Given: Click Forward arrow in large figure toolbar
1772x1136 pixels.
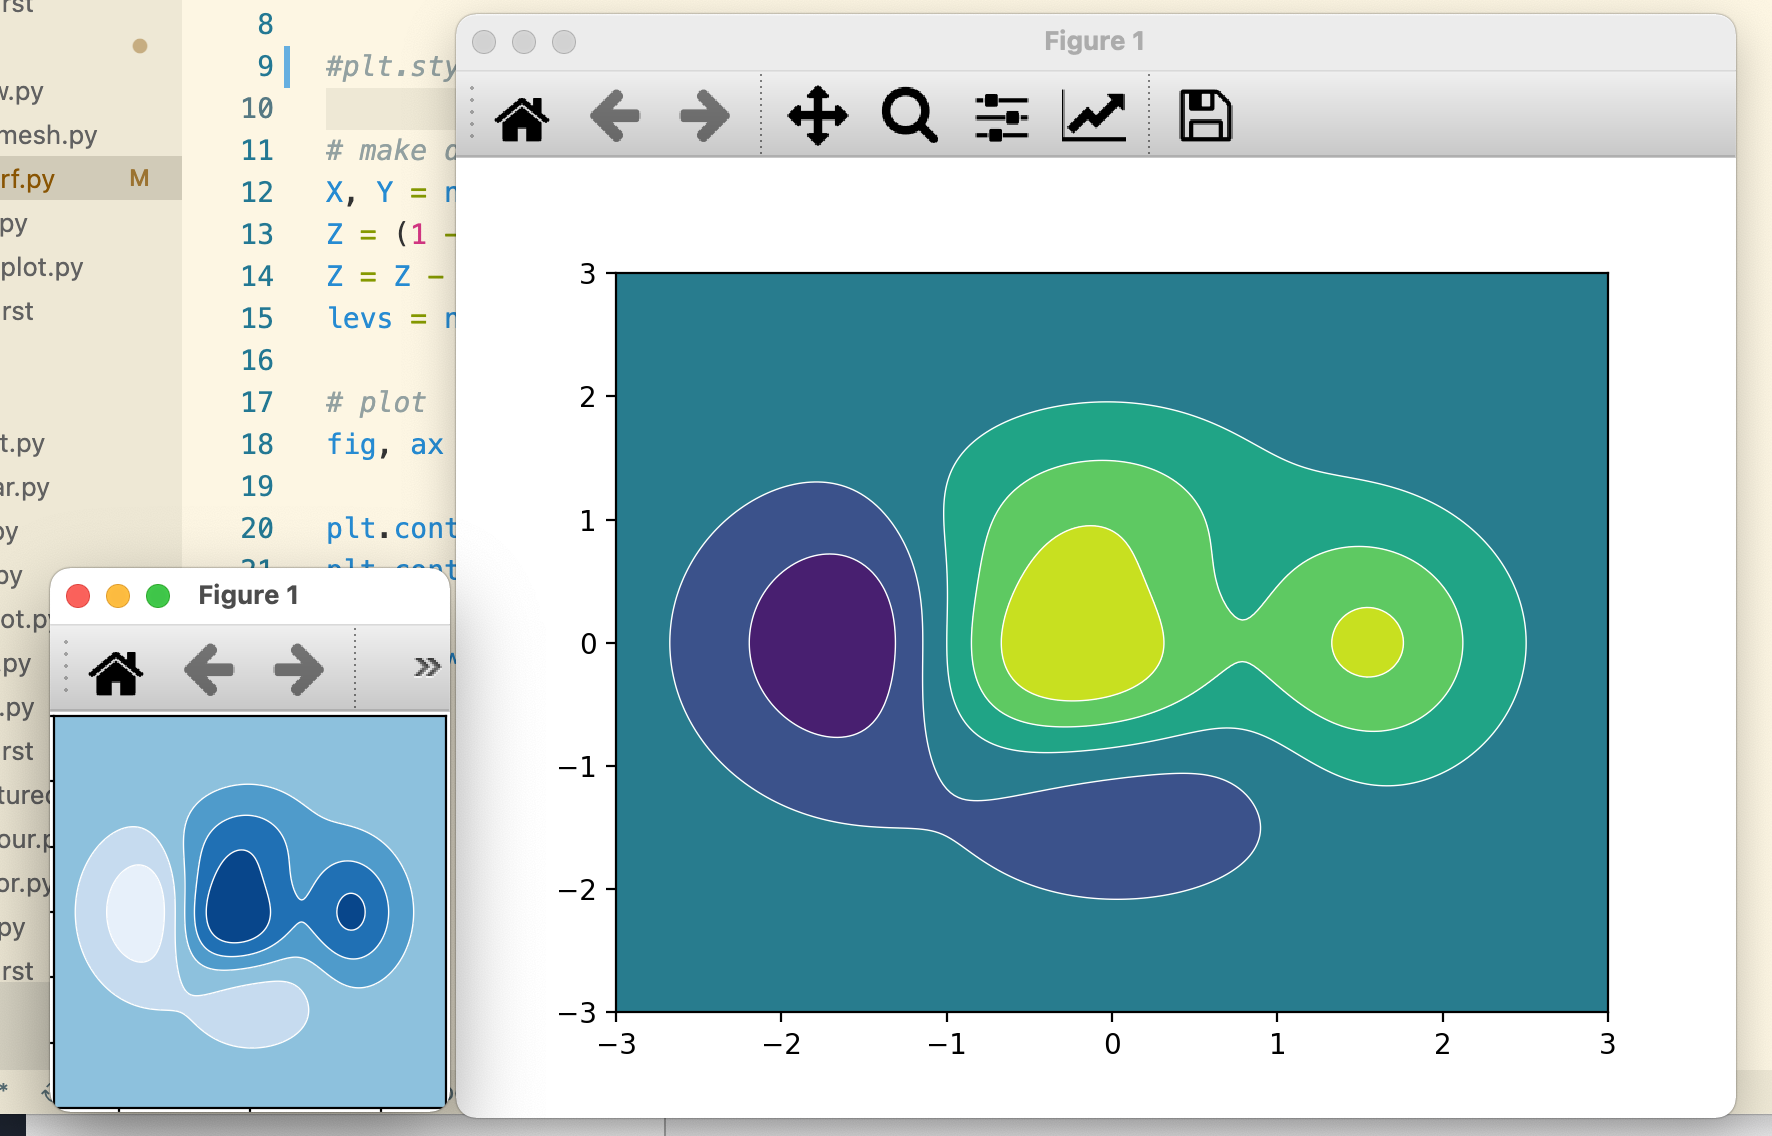Looking at the screenshot, I should pos(704,117).
